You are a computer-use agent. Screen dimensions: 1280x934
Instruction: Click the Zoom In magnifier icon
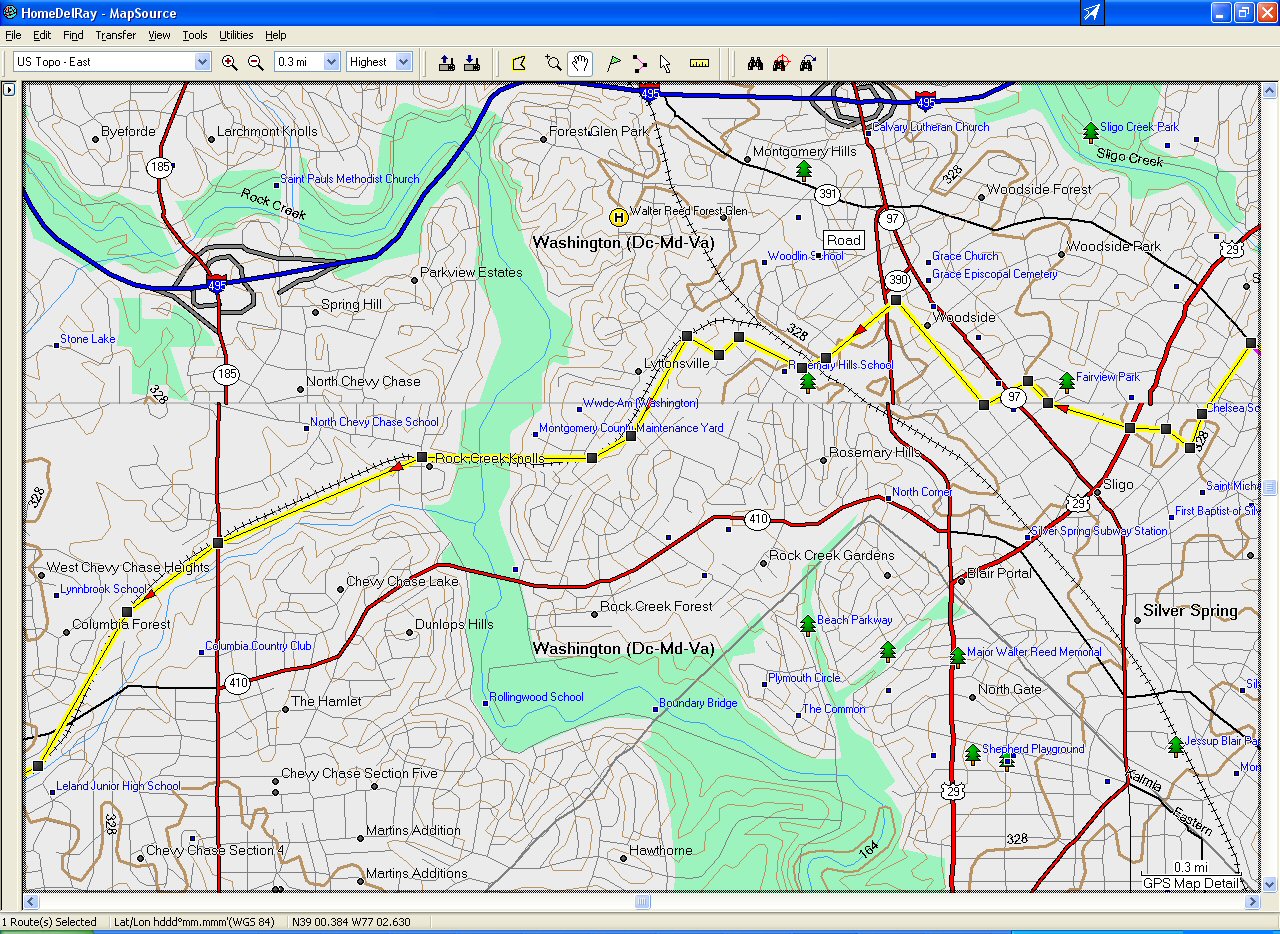(230, 62)
